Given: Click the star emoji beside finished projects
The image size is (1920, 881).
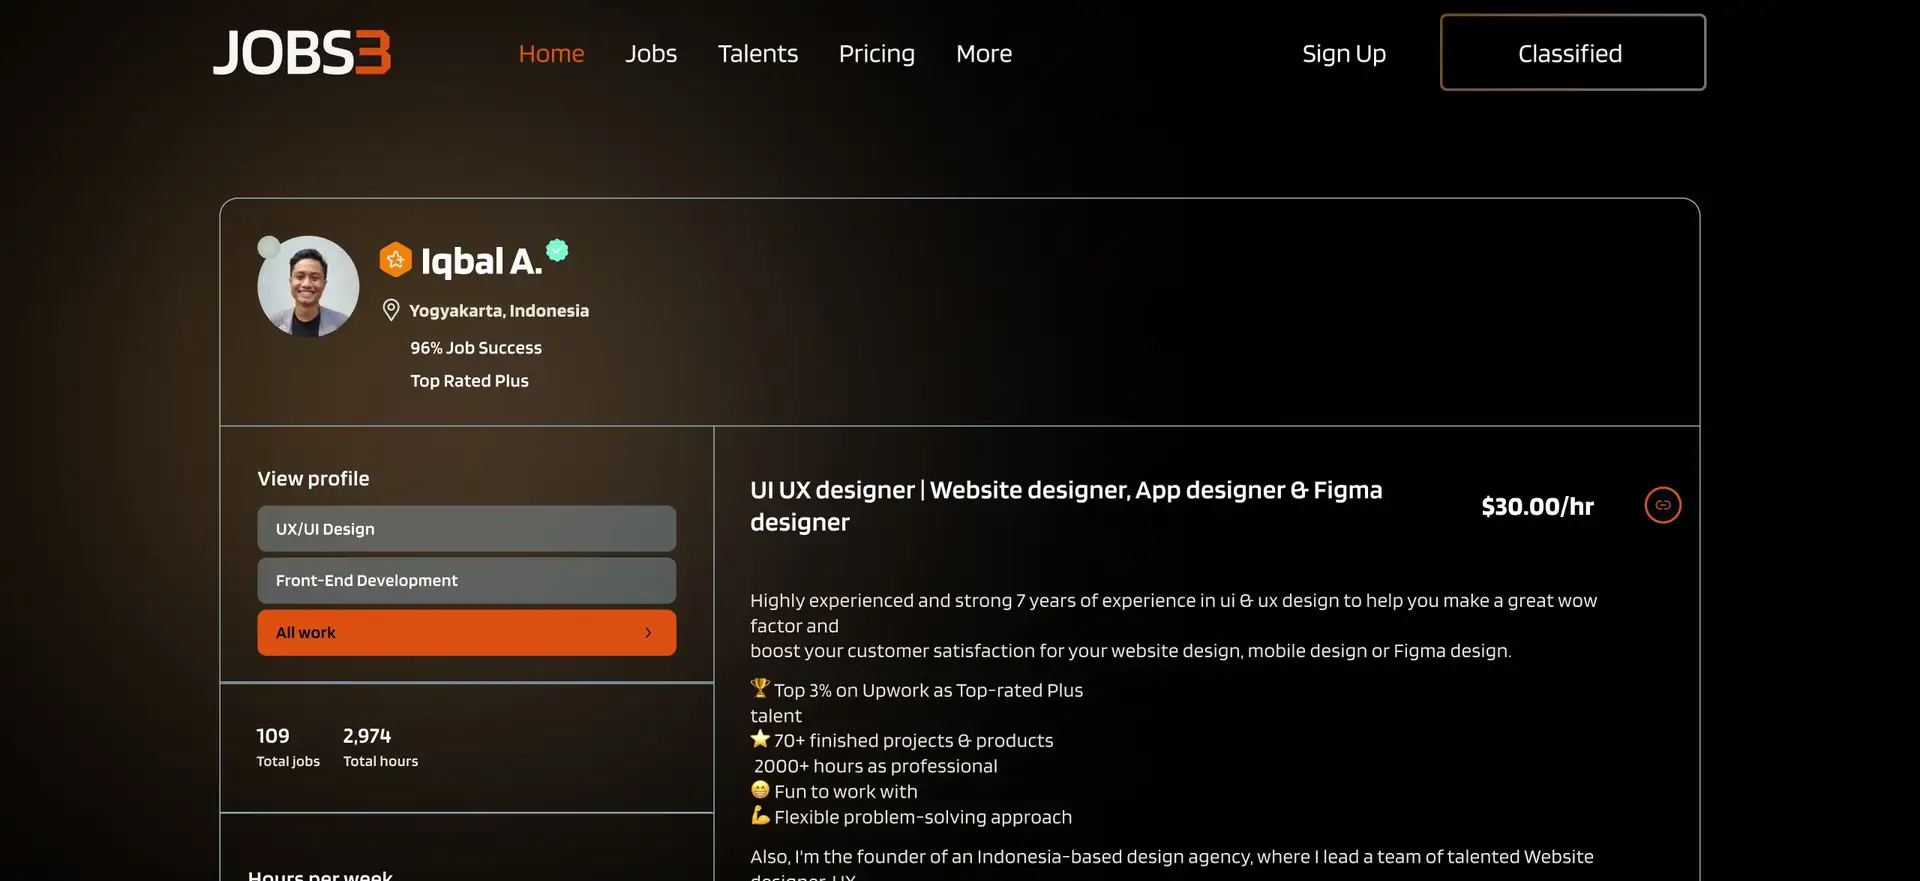Looking at the screenshot, I should coord(760,739).
